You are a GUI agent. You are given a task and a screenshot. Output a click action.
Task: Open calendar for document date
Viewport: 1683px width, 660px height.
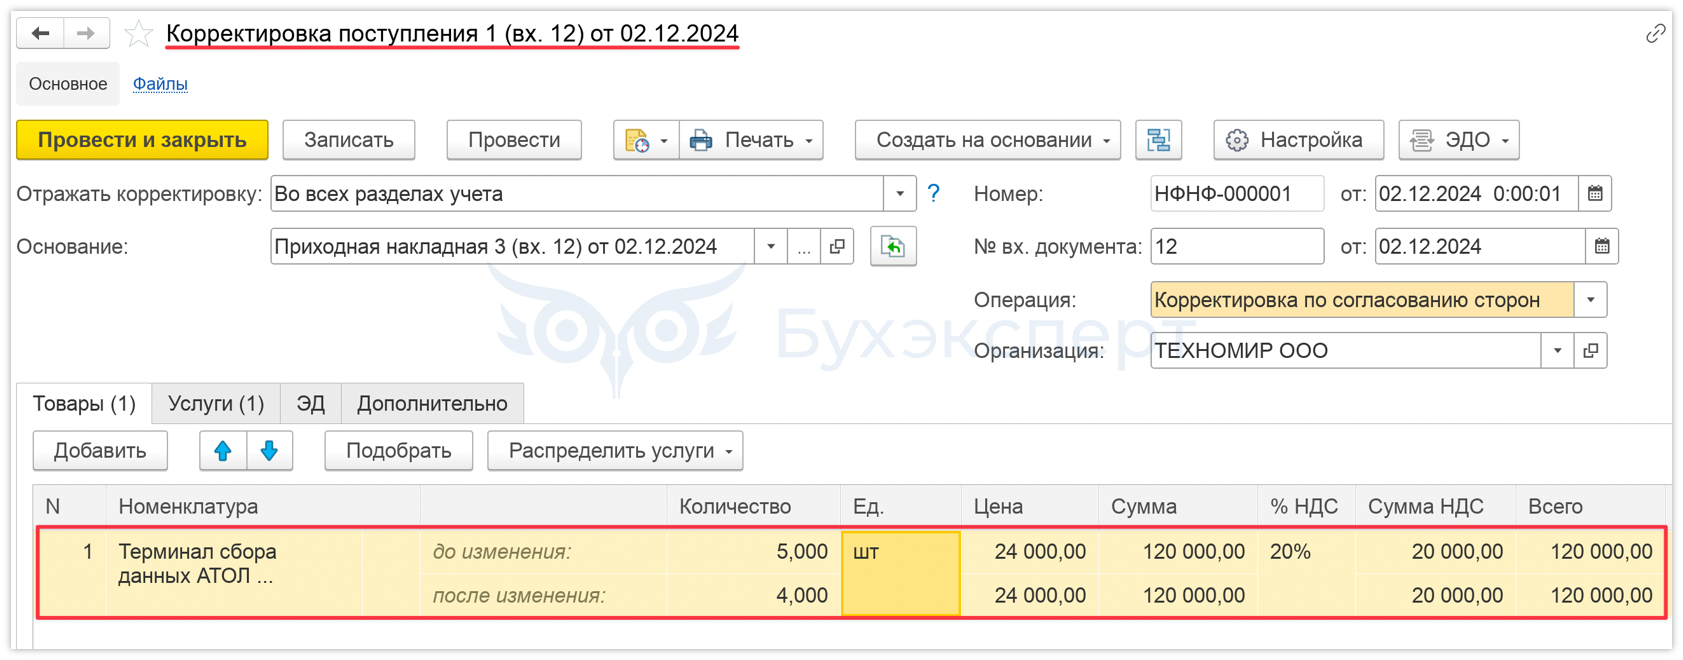coord(1595,194)
